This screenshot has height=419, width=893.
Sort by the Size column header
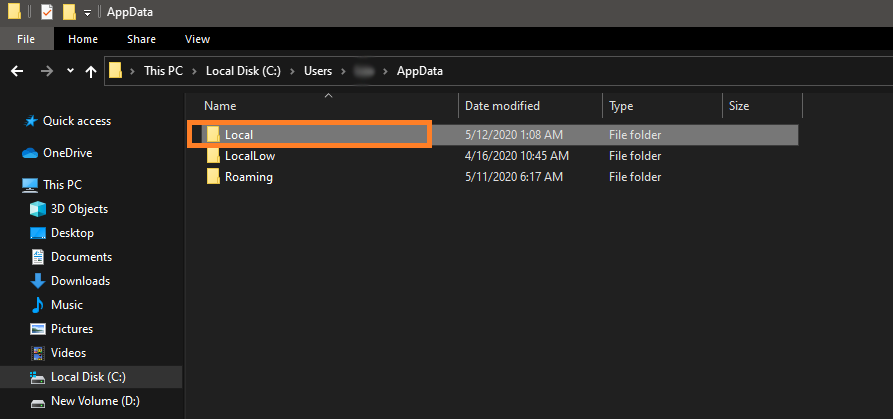tap(739, 106)
